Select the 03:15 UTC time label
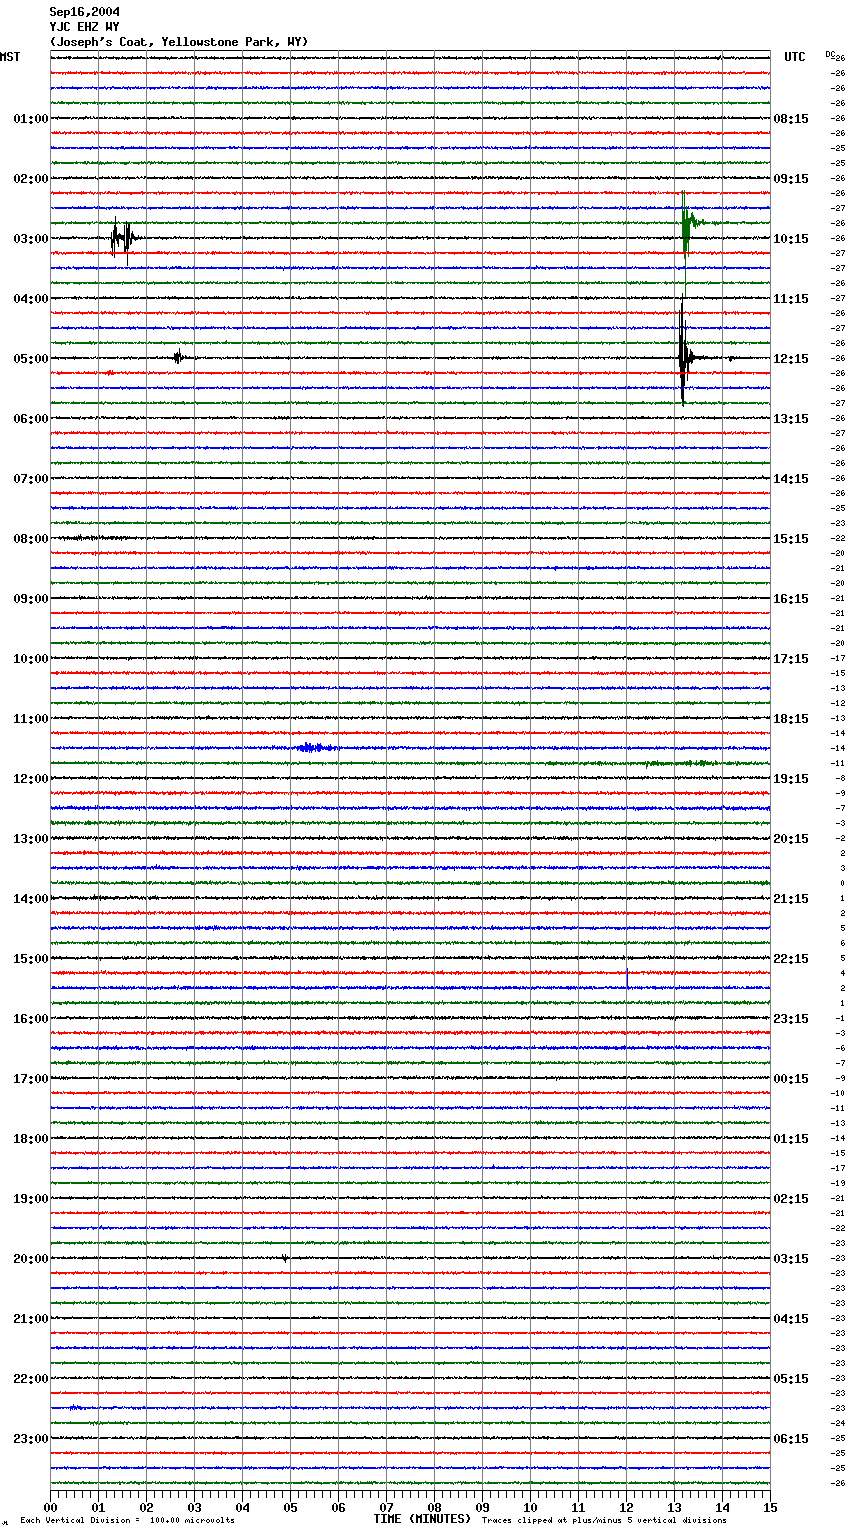 click(791, 1259)
